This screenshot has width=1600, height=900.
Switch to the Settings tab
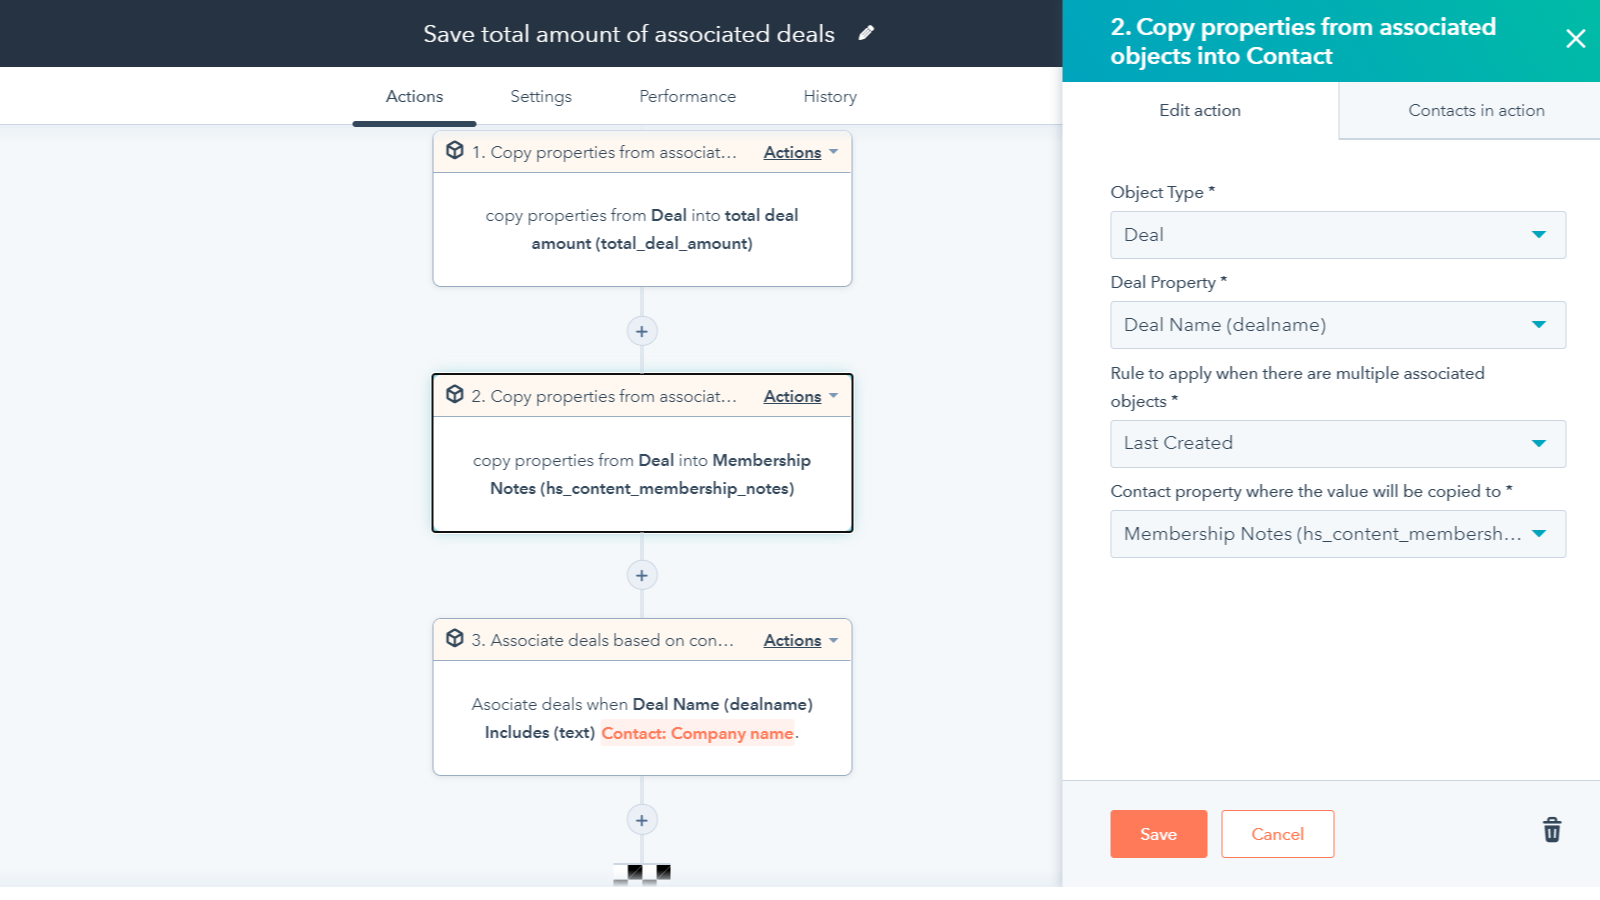[x=540, y=96]
